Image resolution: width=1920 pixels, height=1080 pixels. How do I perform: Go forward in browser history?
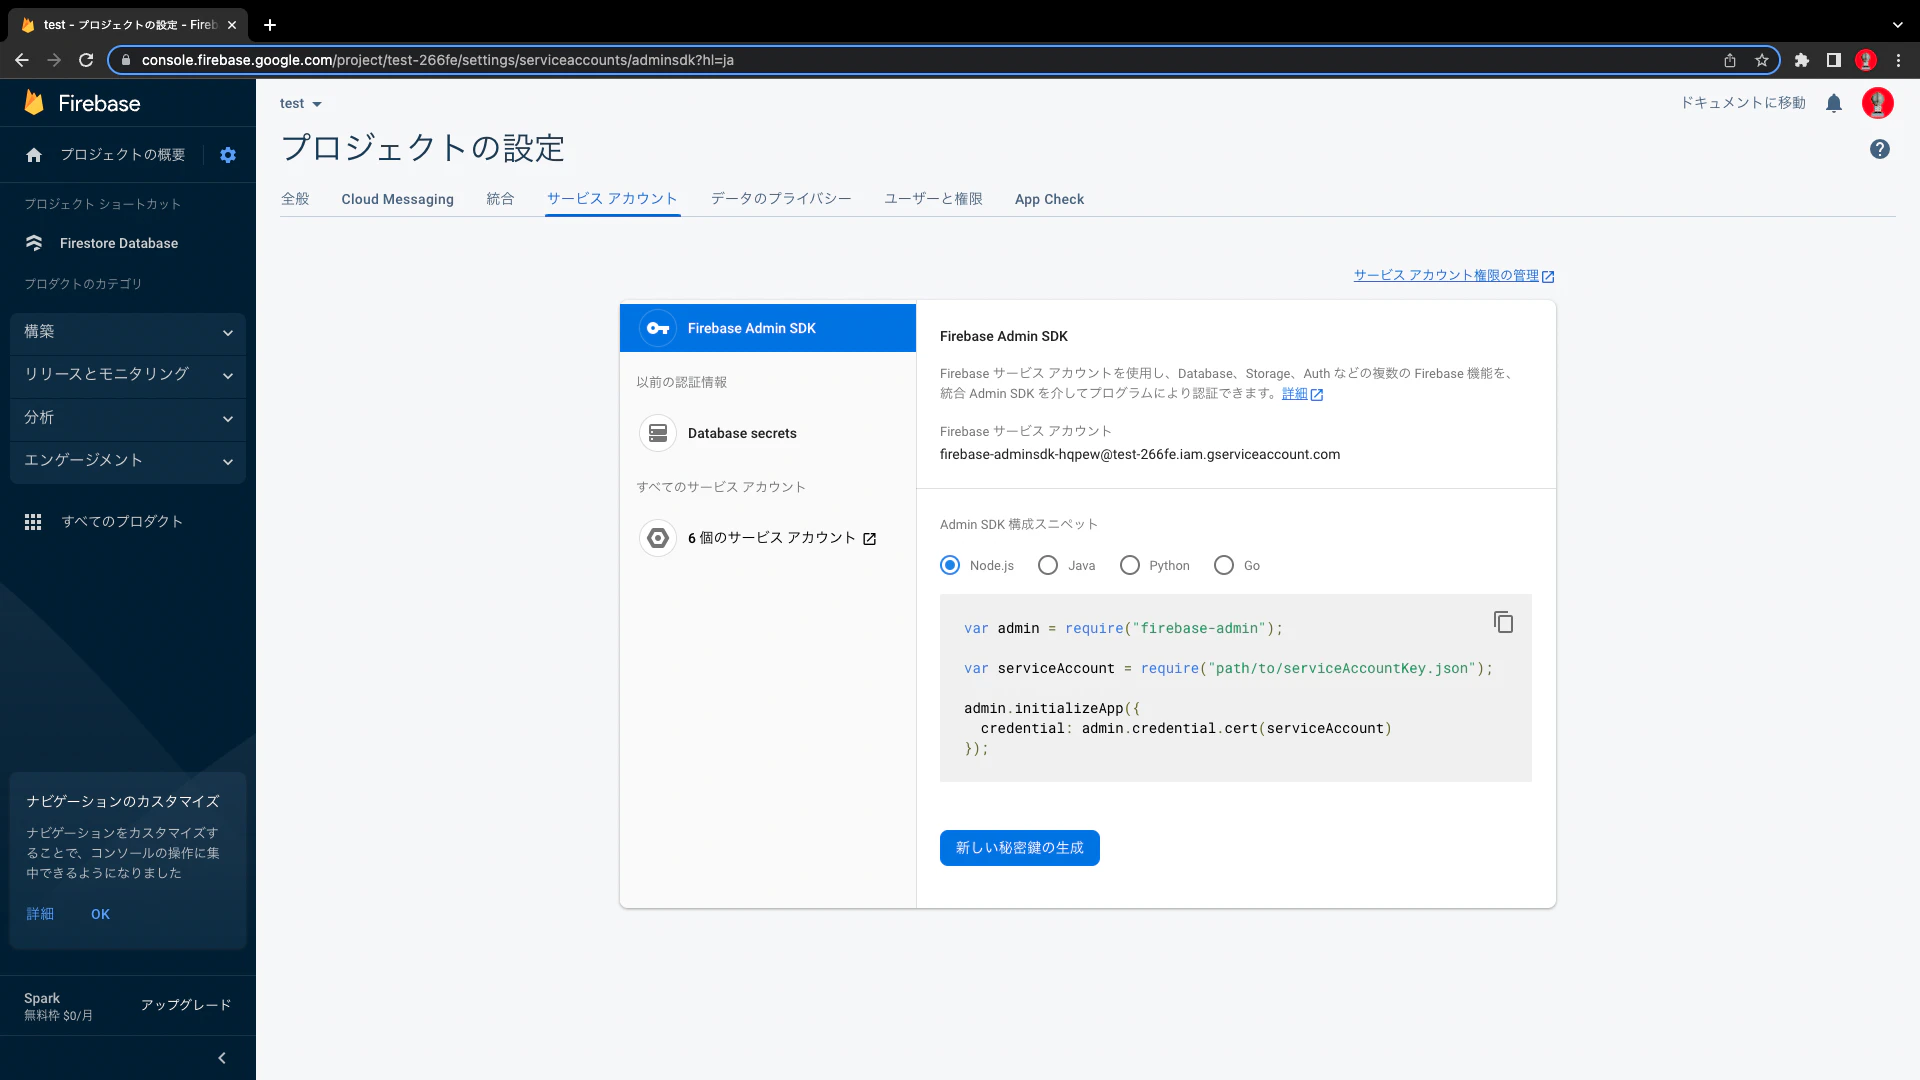pyautogui.click(x=54, y=60)
